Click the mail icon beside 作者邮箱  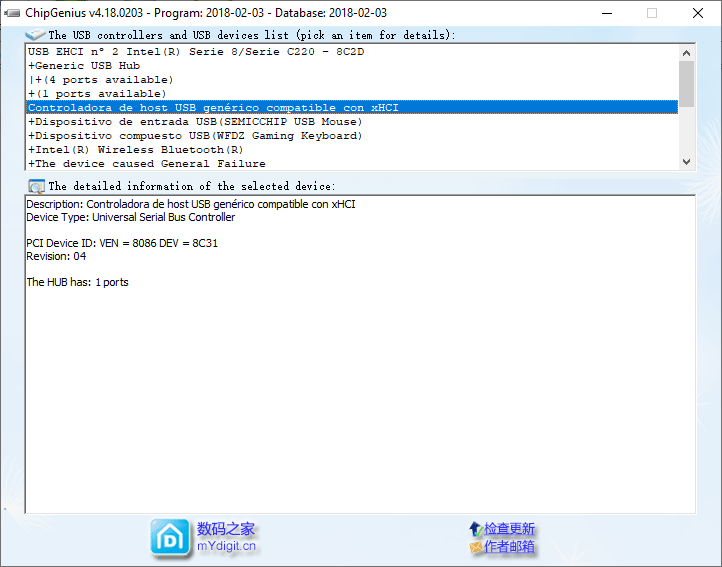pyautogui.click(x=475, y=548)
